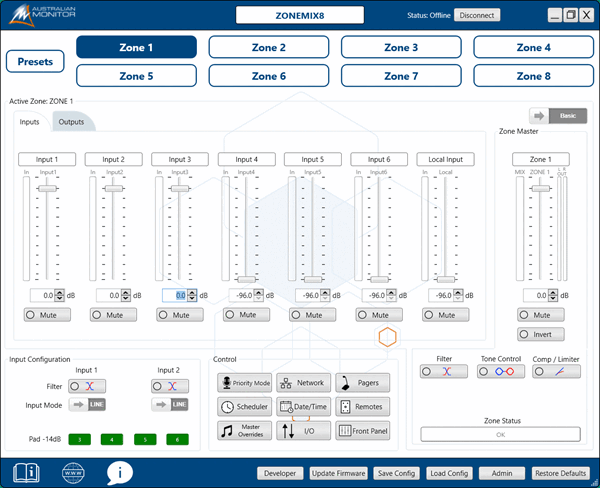The image size is (600, 488).
Task: Open the info speech bubble icon
Action: (121, 471)
